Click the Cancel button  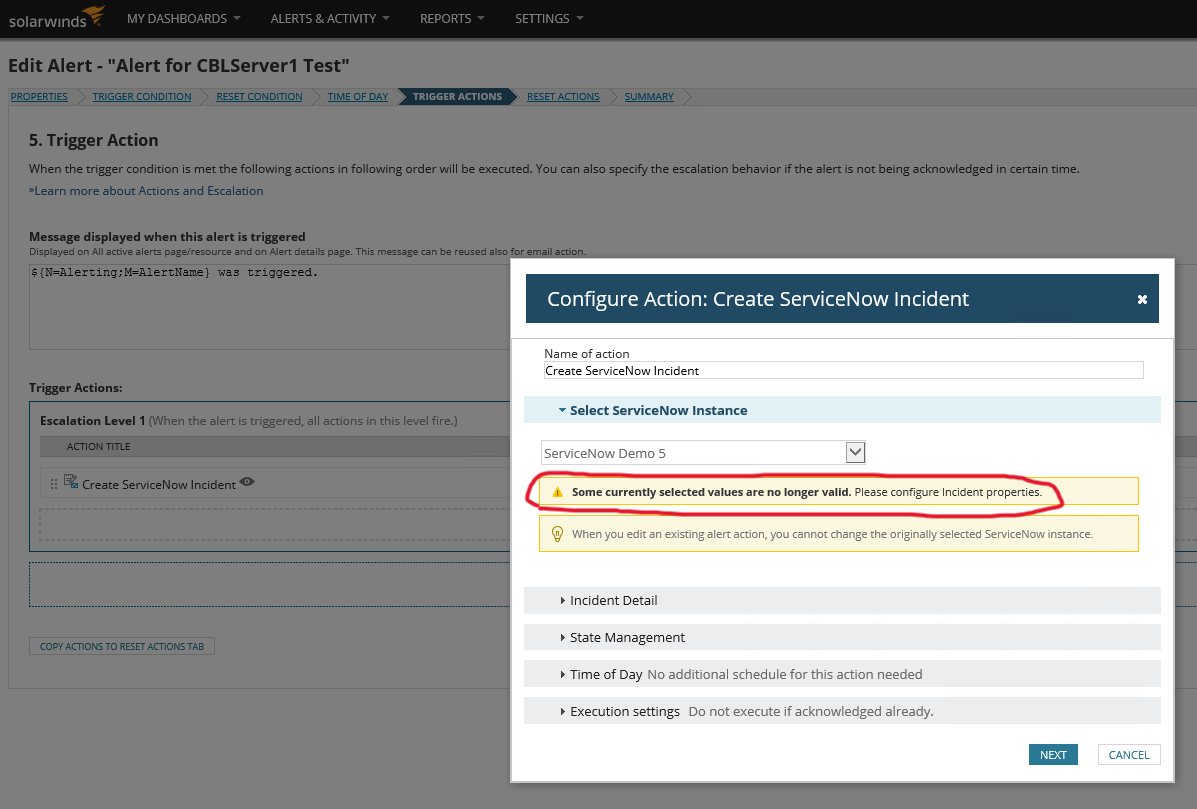1129,754
